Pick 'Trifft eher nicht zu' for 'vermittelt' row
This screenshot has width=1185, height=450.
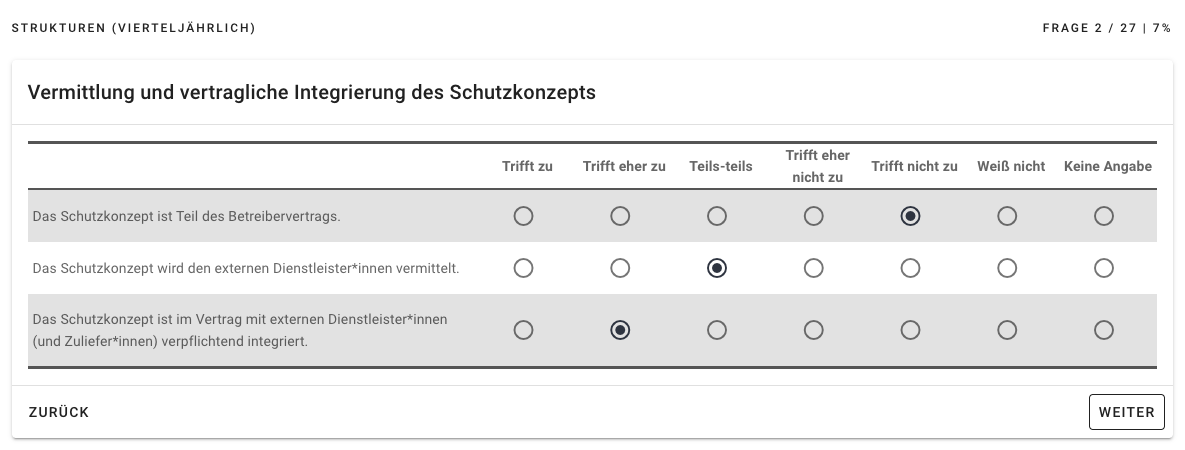(x=814, y=268)
